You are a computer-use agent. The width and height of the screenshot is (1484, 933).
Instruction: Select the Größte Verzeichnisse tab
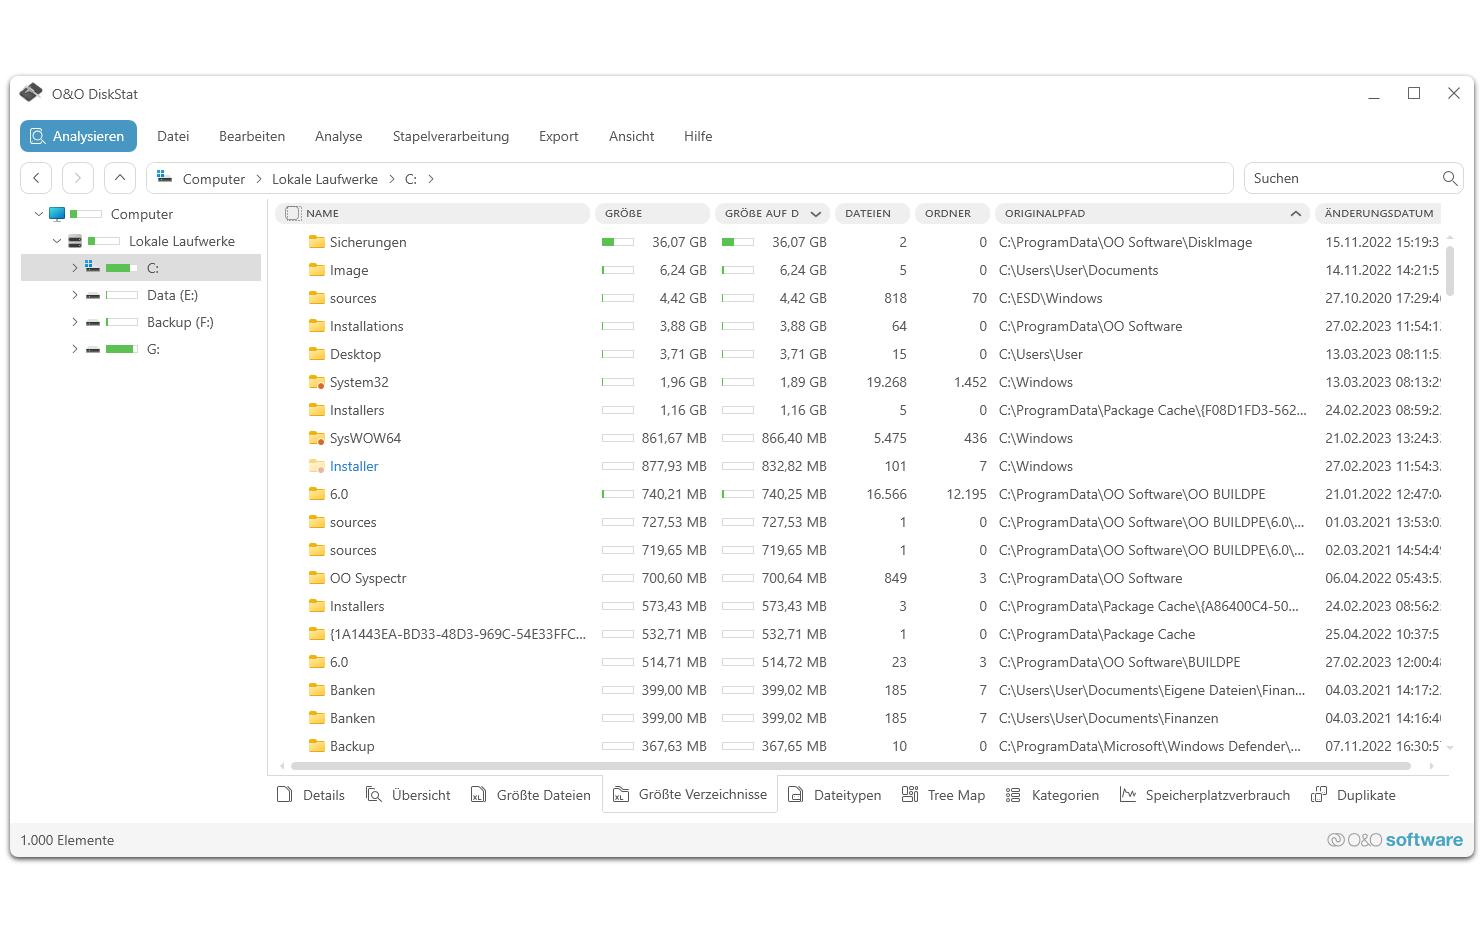tap(690, 794)
